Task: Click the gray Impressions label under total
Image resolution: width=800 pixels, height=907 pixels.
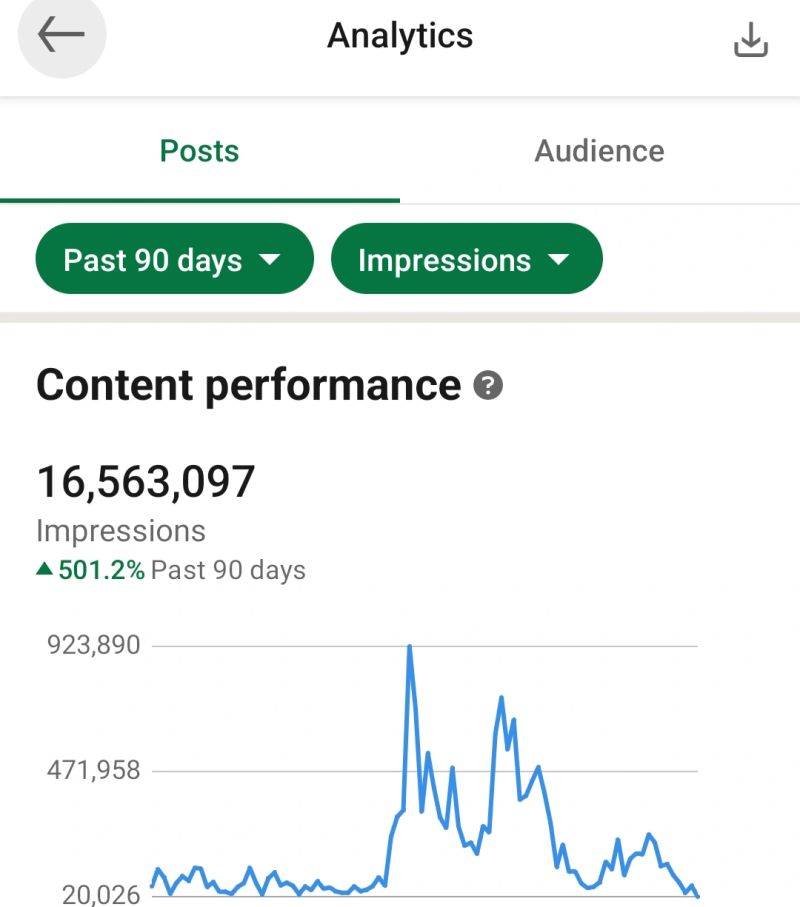Action: [x=121, y=530]
